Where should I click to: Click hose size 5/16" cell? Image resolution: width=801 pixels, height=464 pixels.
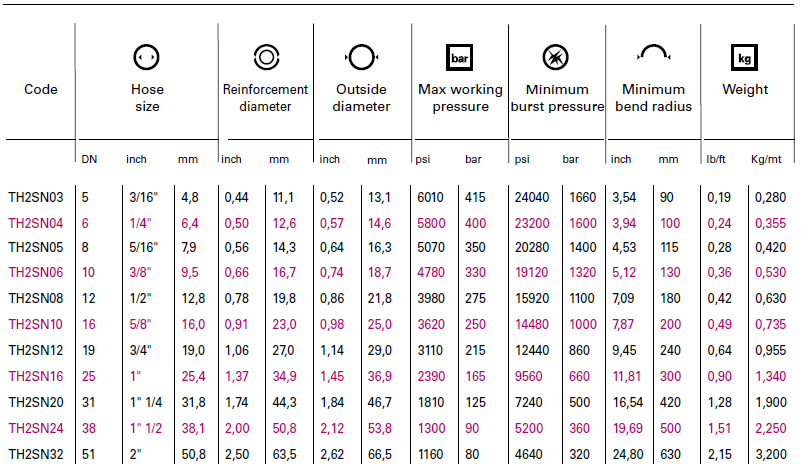(143, 247)
